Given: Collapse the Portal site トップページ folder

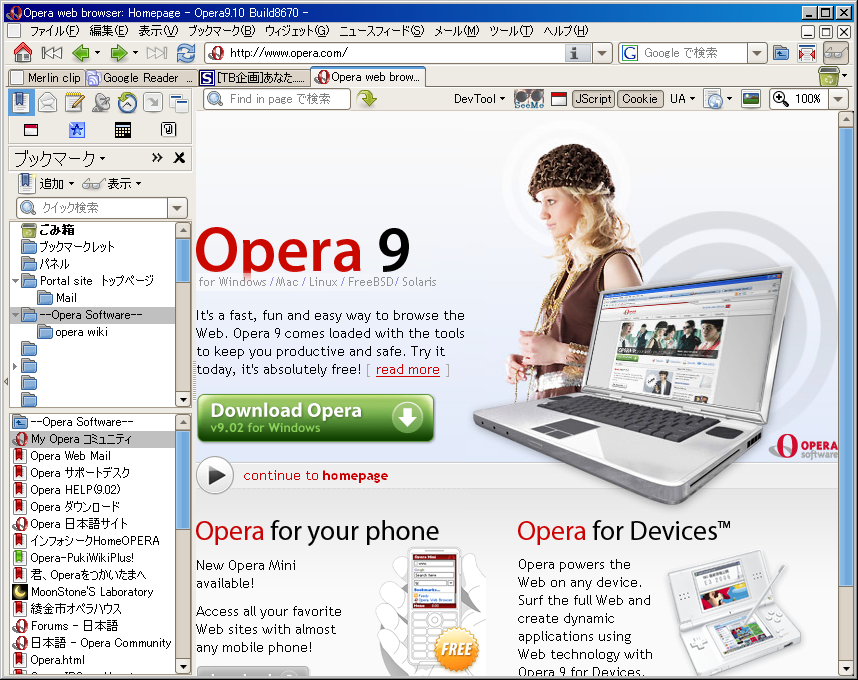Looking at the screenshot, I should tap(15, 281).
